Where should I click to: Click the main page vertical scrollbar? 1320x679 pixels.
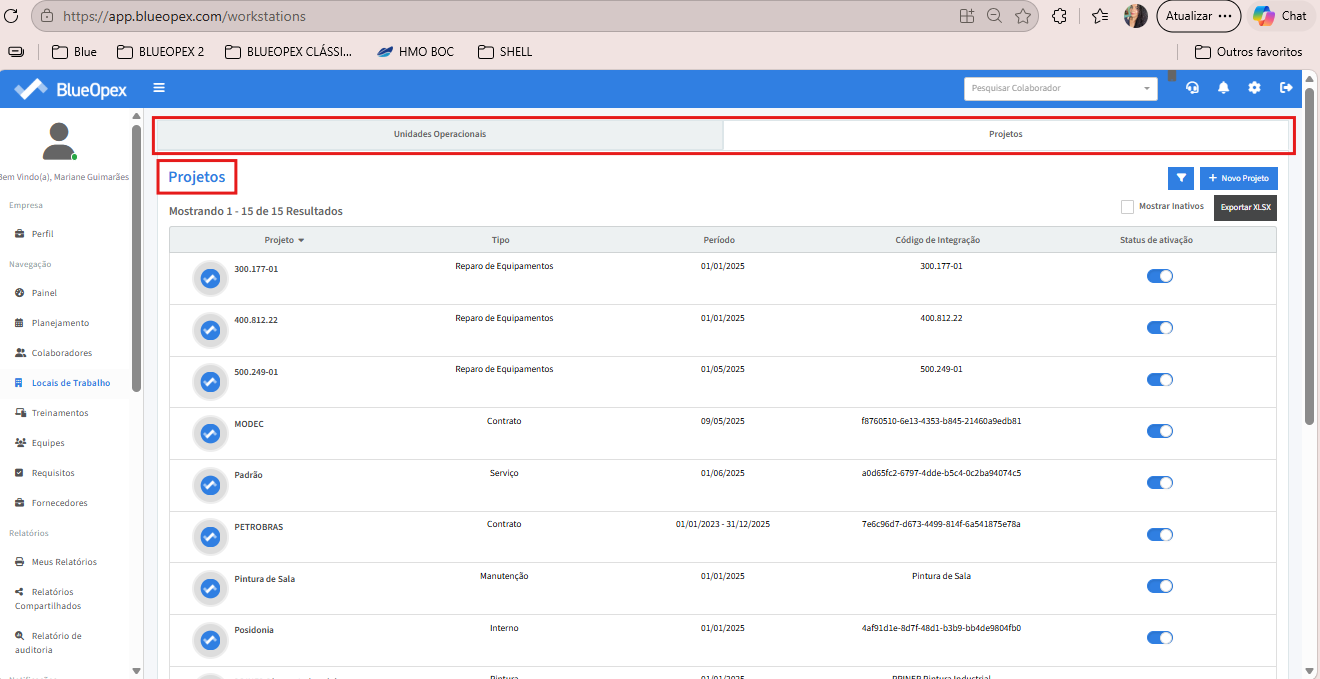point(1309,256)
